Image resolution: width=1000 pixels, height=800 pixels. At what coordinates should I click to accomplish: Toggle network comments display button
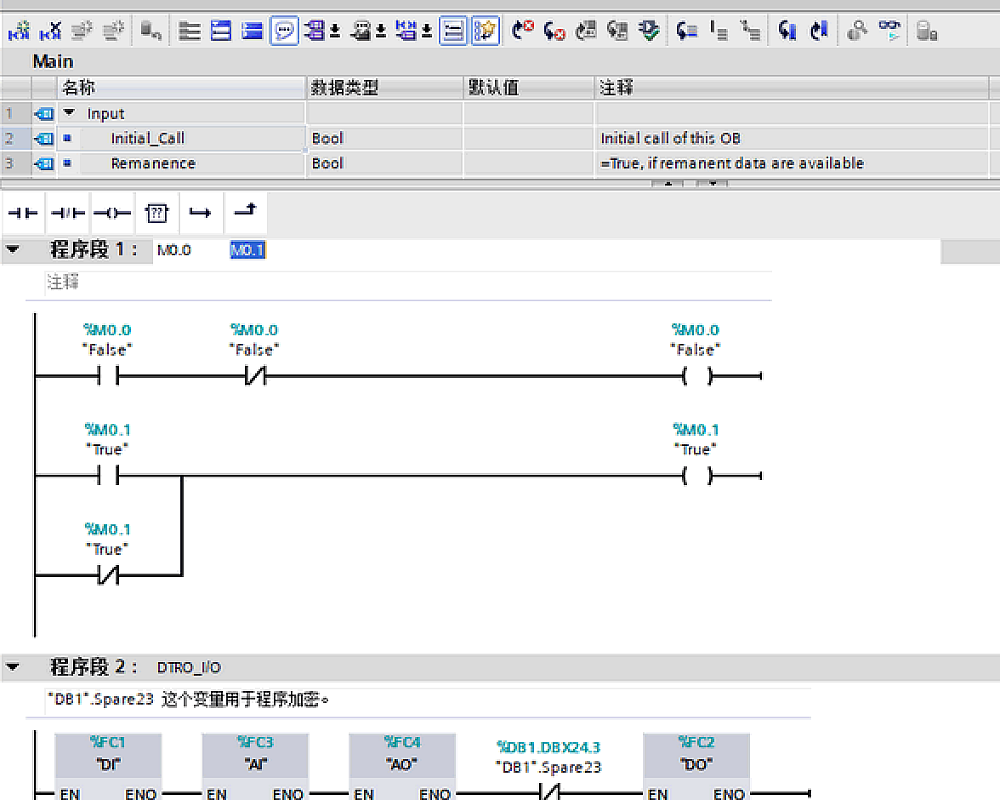(x=284, y=32)
